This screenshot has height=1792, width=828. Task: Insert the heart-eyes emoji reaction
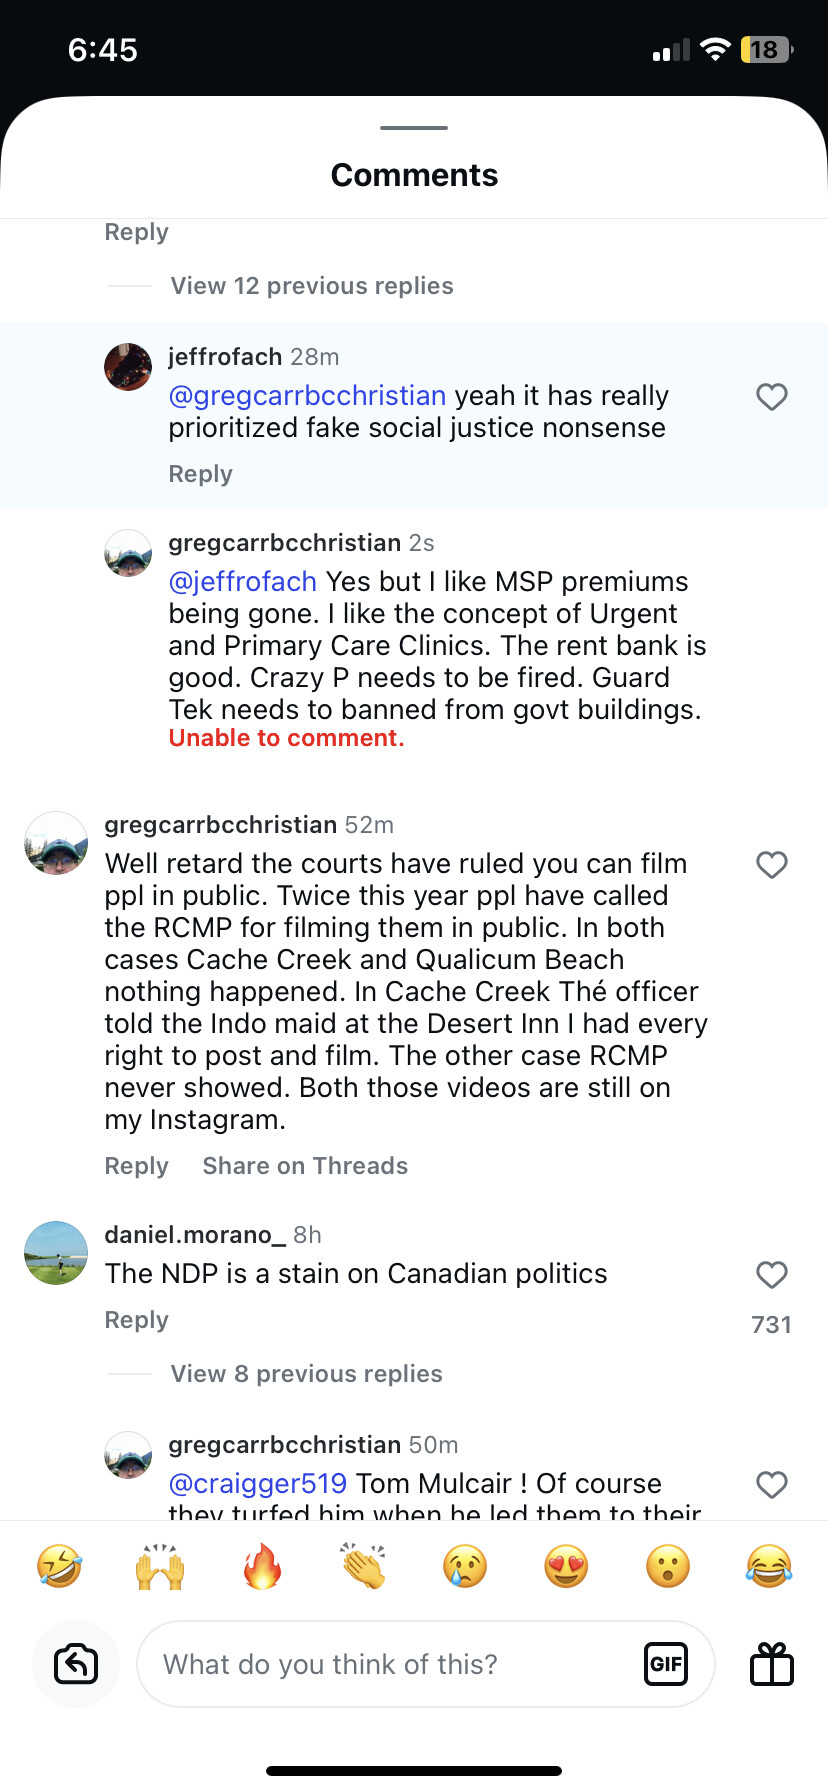(566, 1566)
